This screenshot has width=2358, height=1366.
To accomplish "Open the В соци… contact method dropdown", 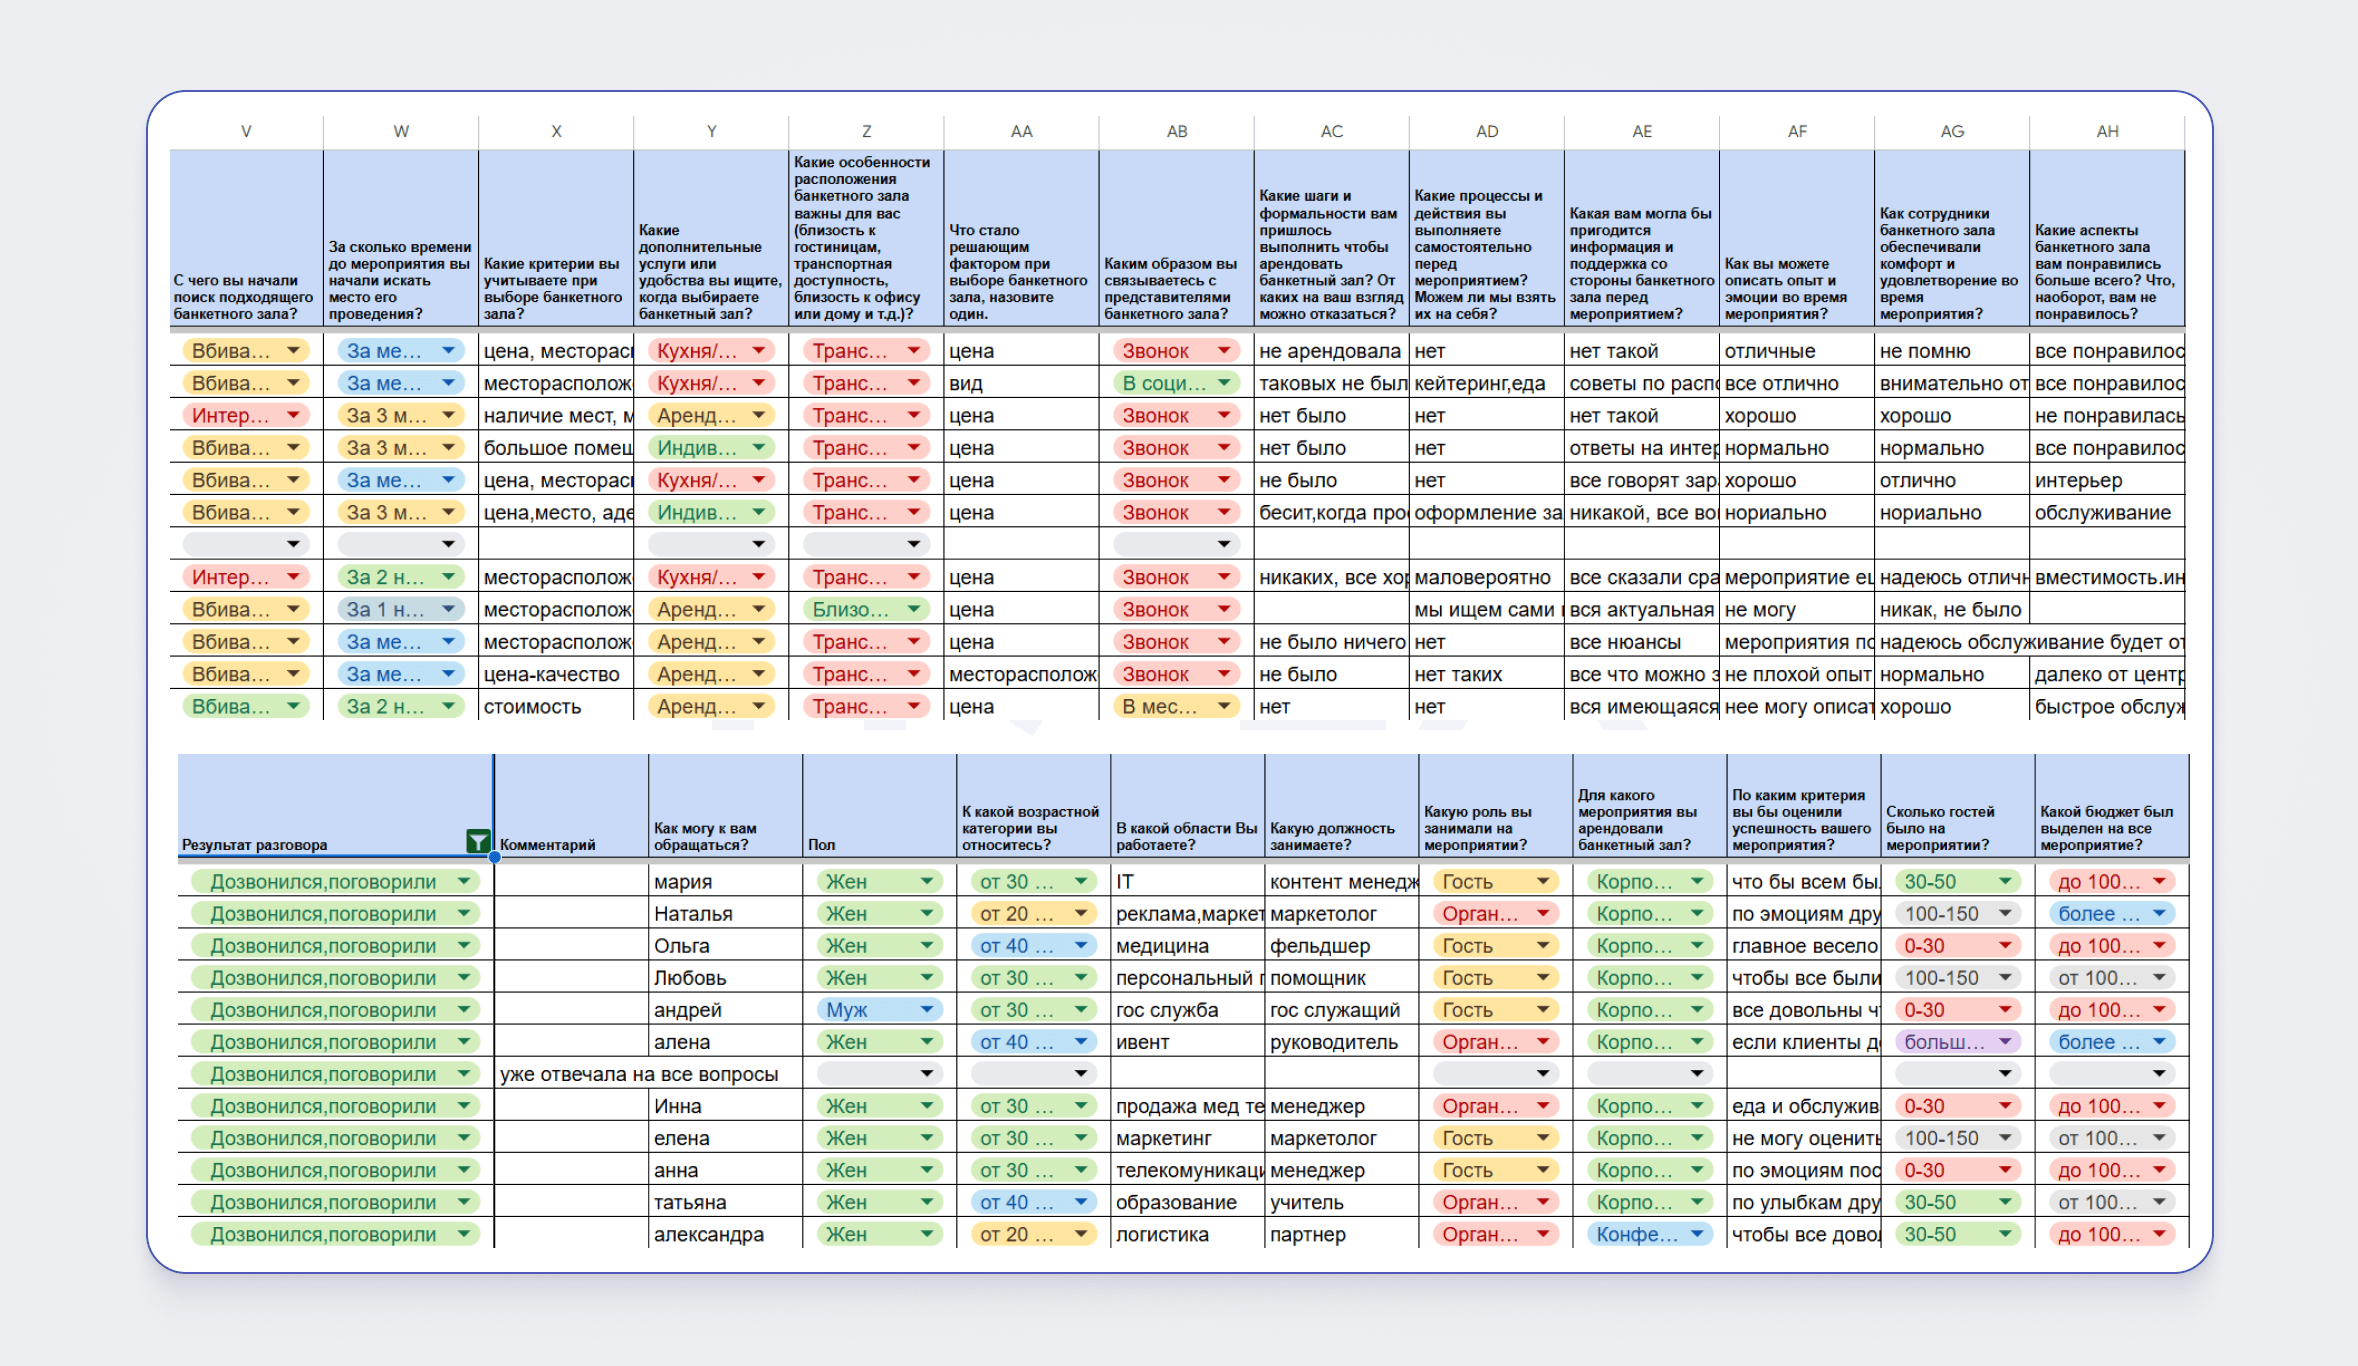I will coord(1224,383).
